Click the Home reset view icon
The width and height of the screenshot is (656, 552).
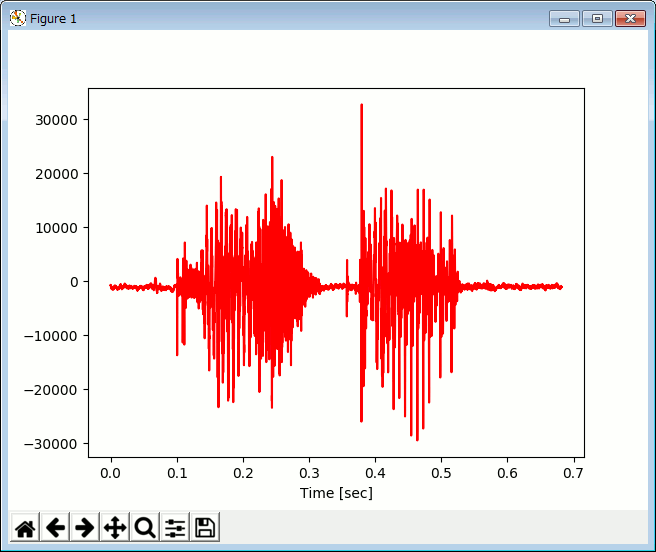[25, 527]
